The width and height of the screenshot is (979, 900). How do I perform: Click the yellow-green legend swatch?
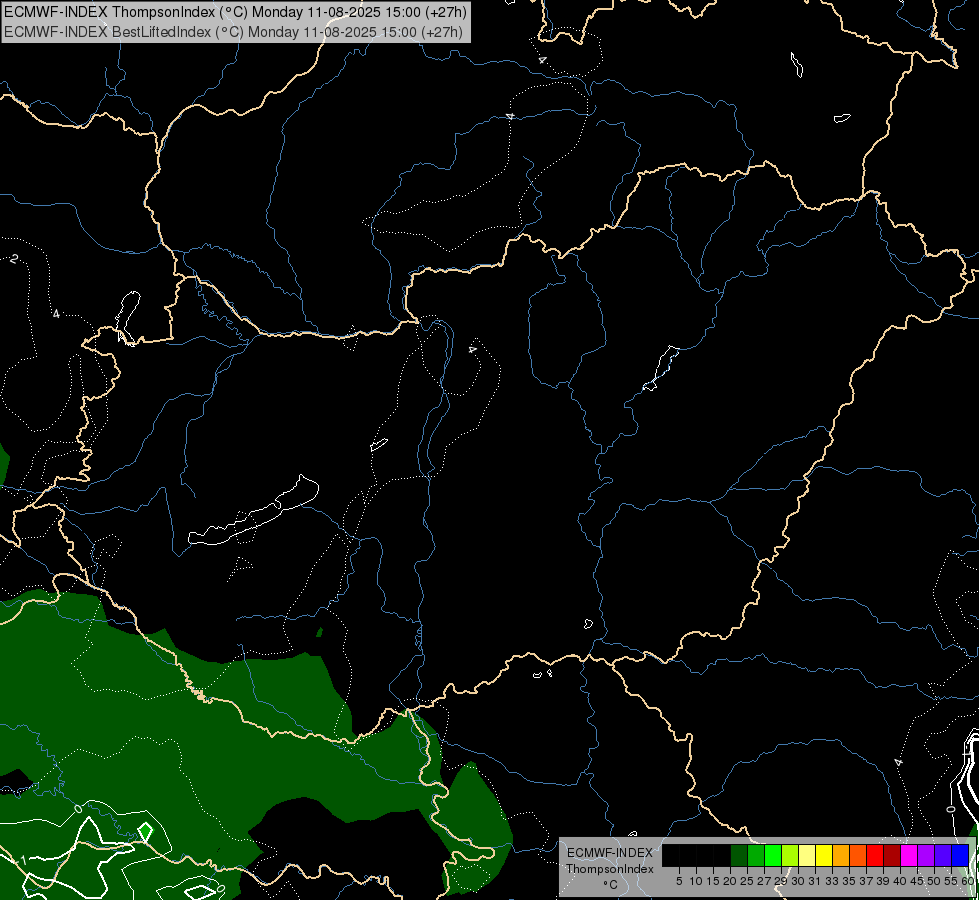(790, 856)
